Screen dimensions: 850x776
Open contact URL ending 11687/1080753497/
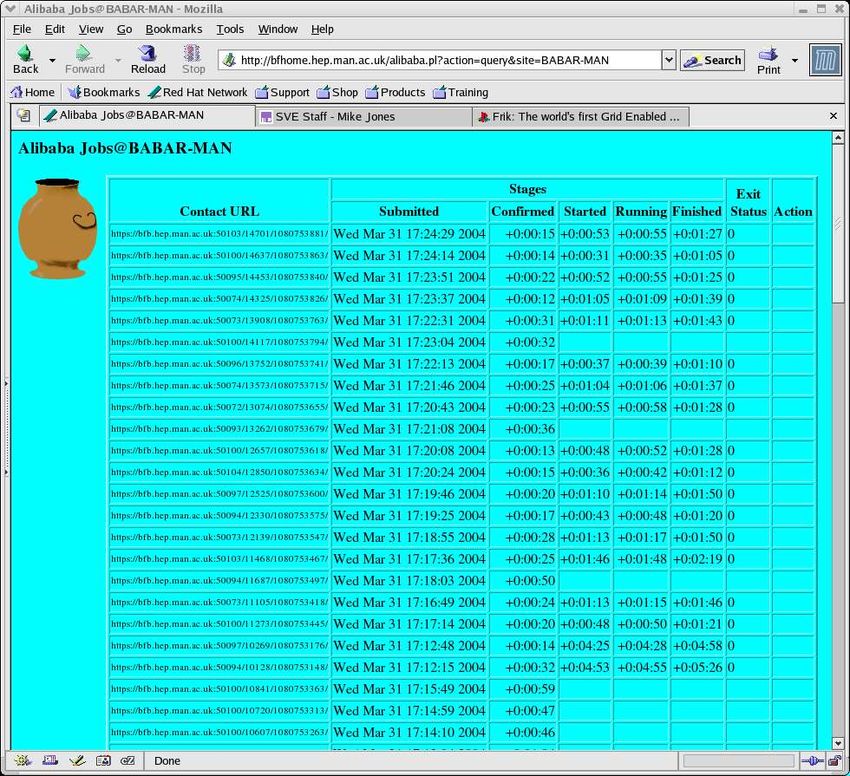pos(220,581)
